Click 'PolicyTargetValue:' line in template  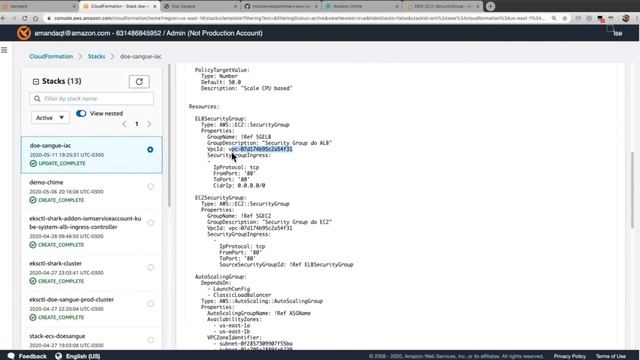(222, 70)
